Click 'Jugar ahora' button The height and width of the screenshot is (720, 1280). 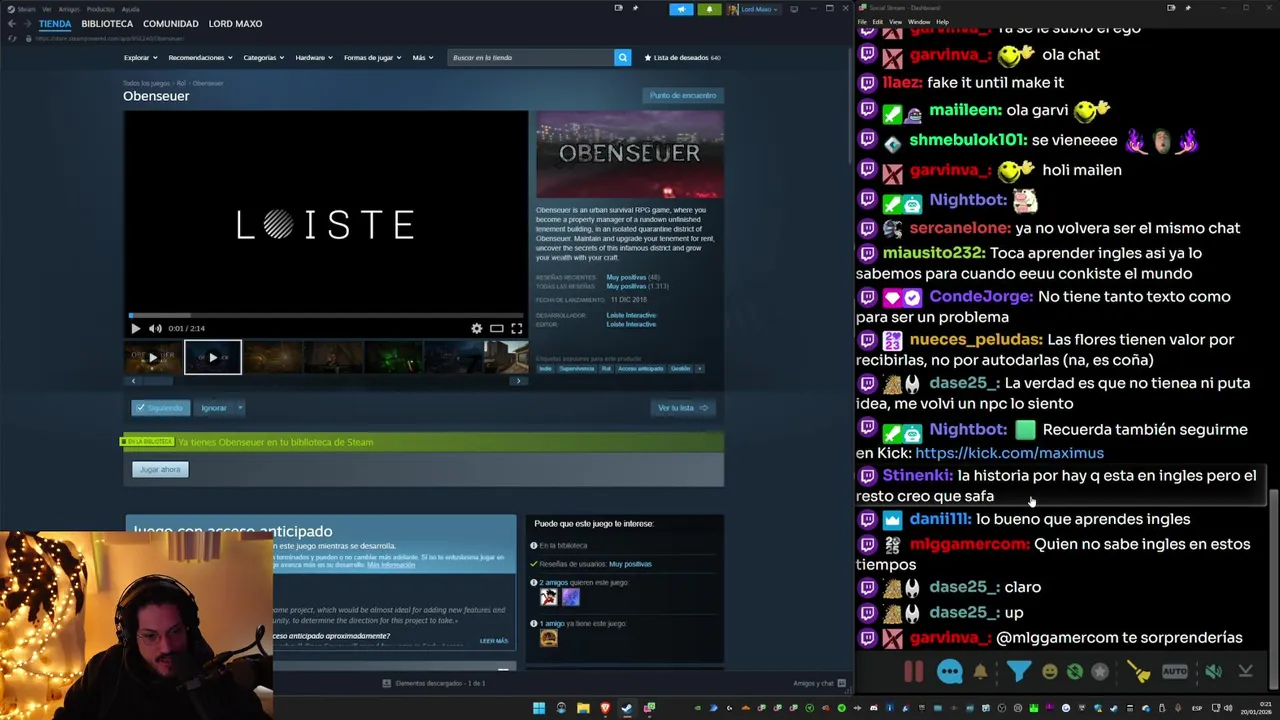[x=160, y=469]
